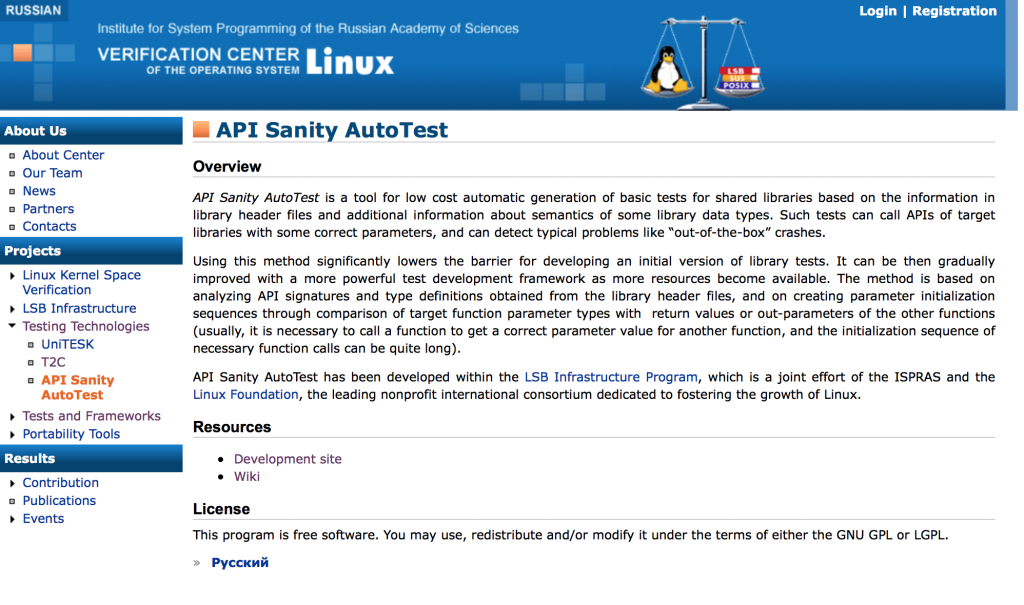This screenshot has height=605, width=1024.
Task: Click the Resources heading
Action: click(232, 427)
